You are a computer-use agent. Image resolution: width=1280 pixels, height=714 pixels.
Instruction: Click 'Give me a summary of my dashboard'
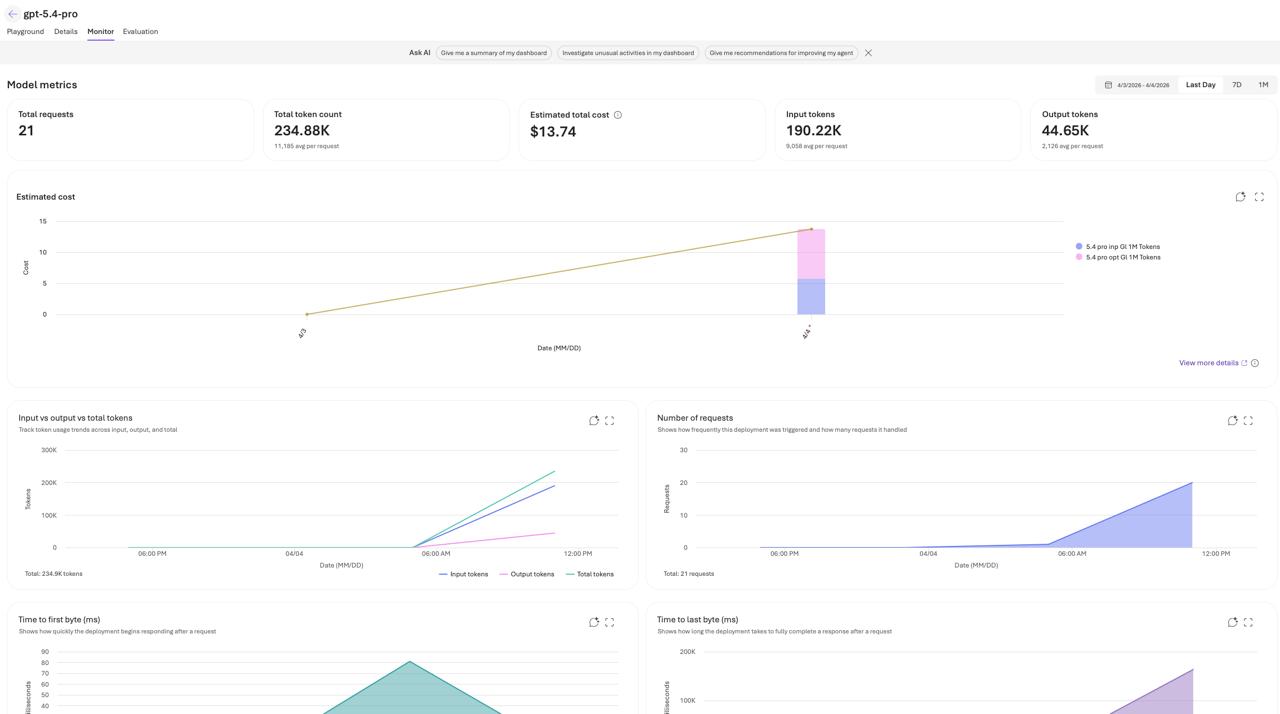click(x=493, y=53)
